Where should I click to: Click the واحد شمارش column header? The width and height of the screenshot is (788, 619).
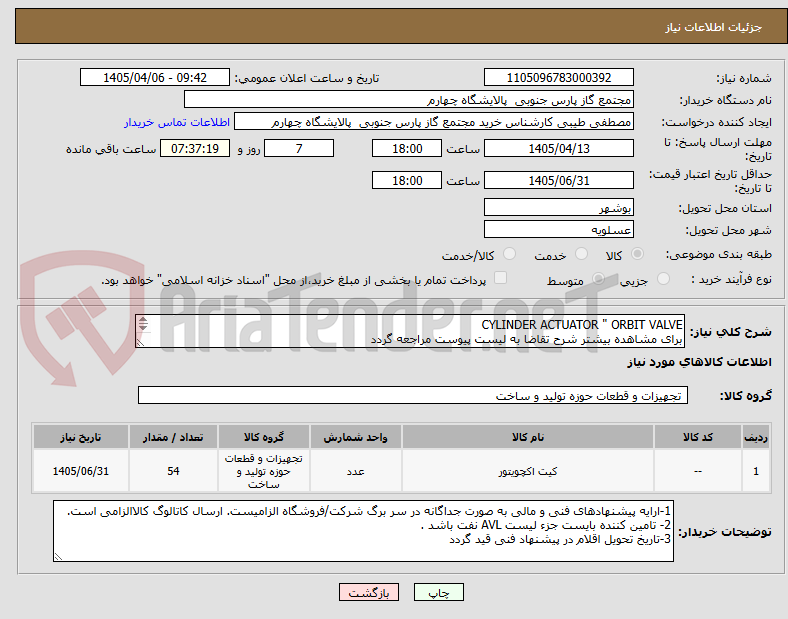pyautogui.click(x=356, y=437)
